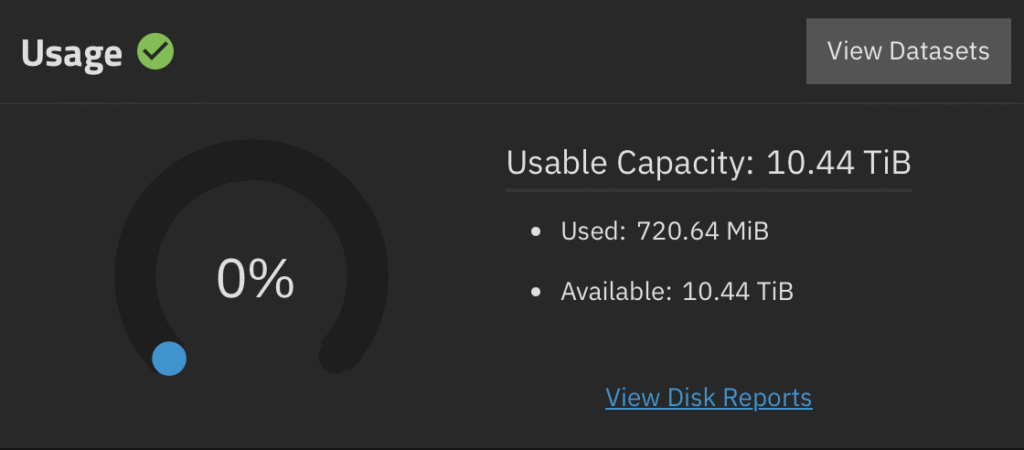Click the underline beneath Usable Capacity
1024x450 pixels.
coord(709,186)
